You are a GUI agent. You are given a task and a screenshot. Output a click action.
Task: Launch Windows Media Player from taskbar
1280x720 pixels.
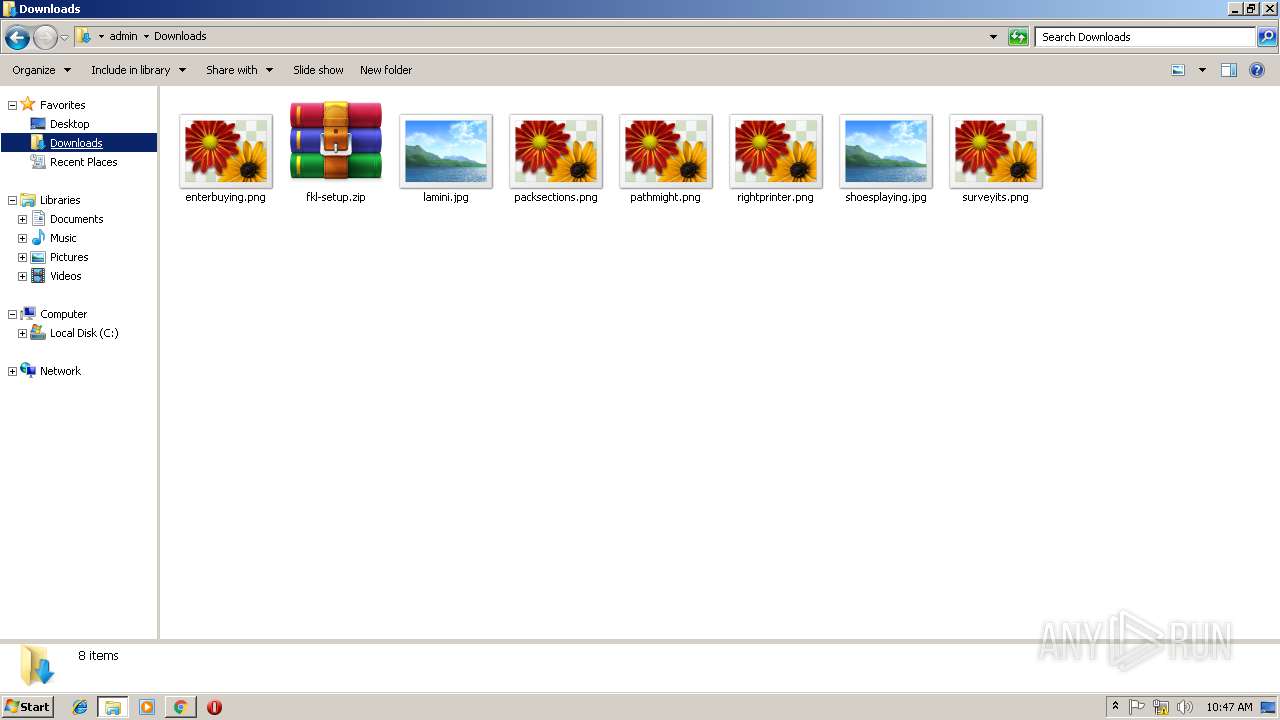(x=147, y=707)
